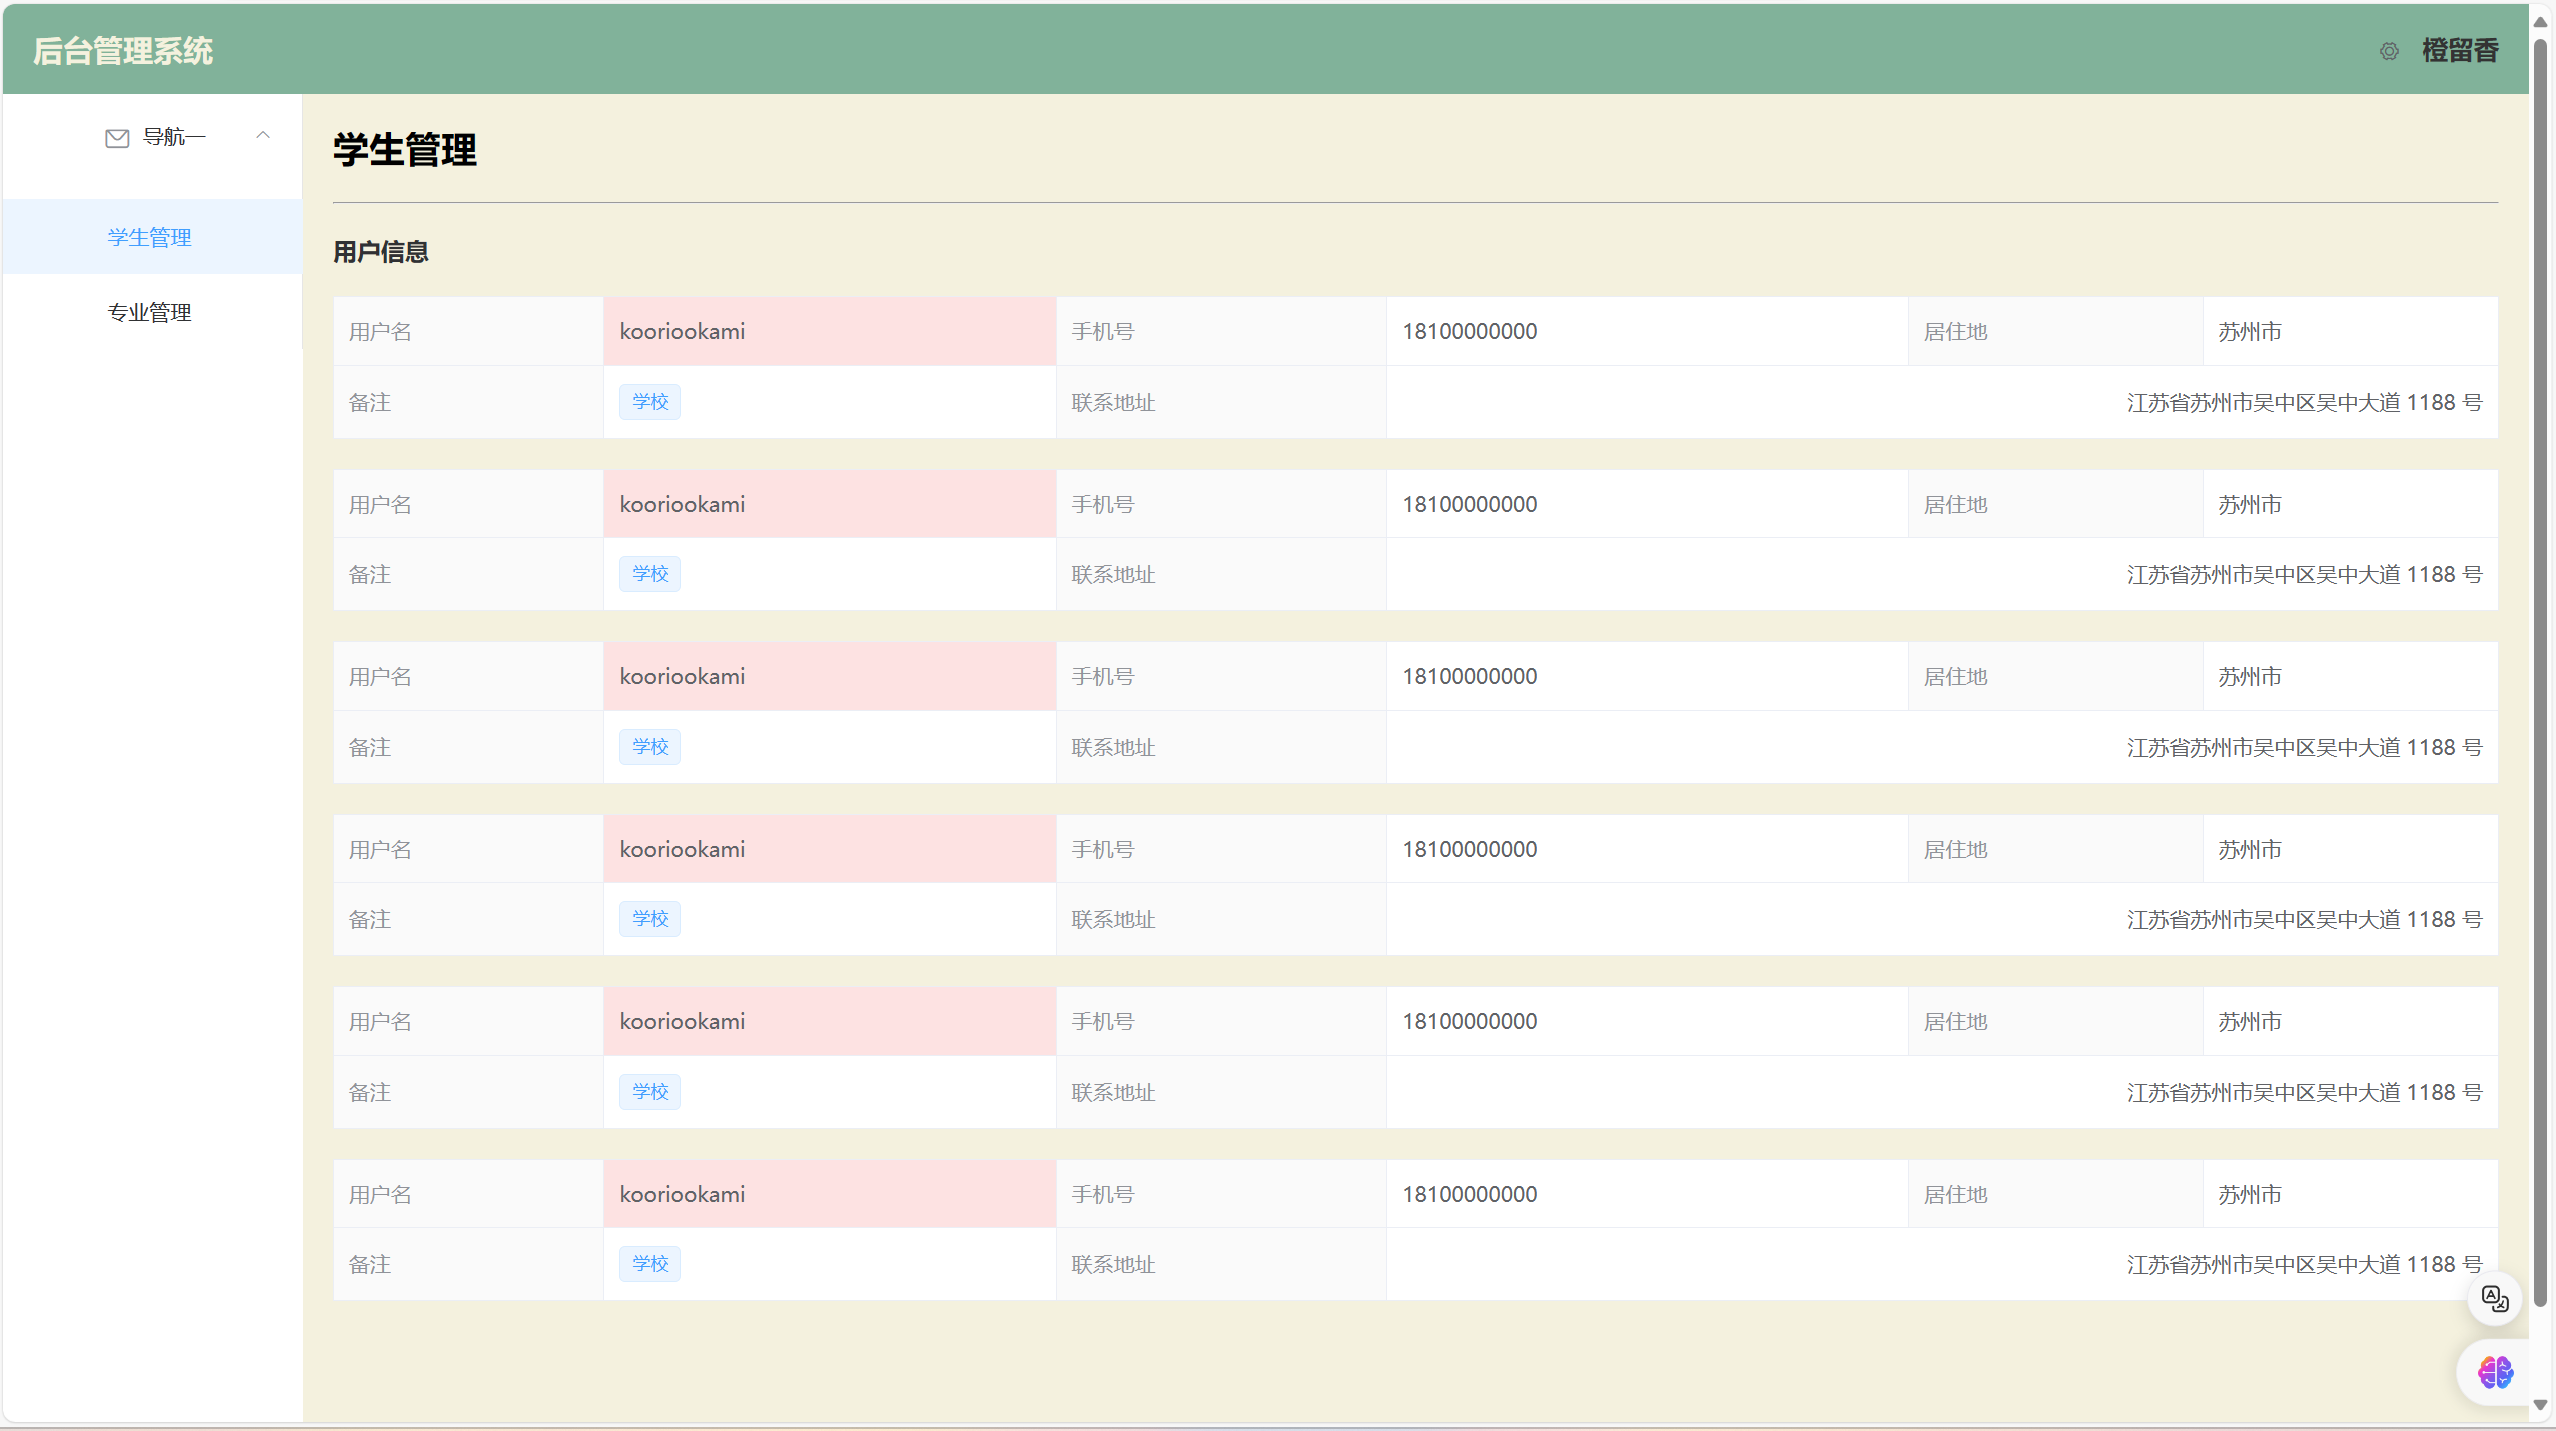
Task: Click the envelope icon beside 导航一
Action: click(x=117, y=138)
